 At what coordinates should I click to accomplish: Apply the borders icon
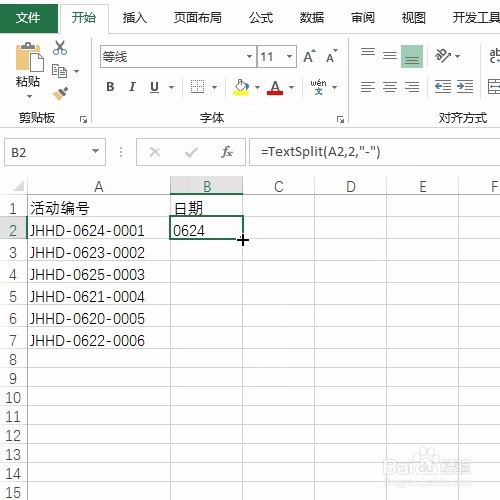197,87
